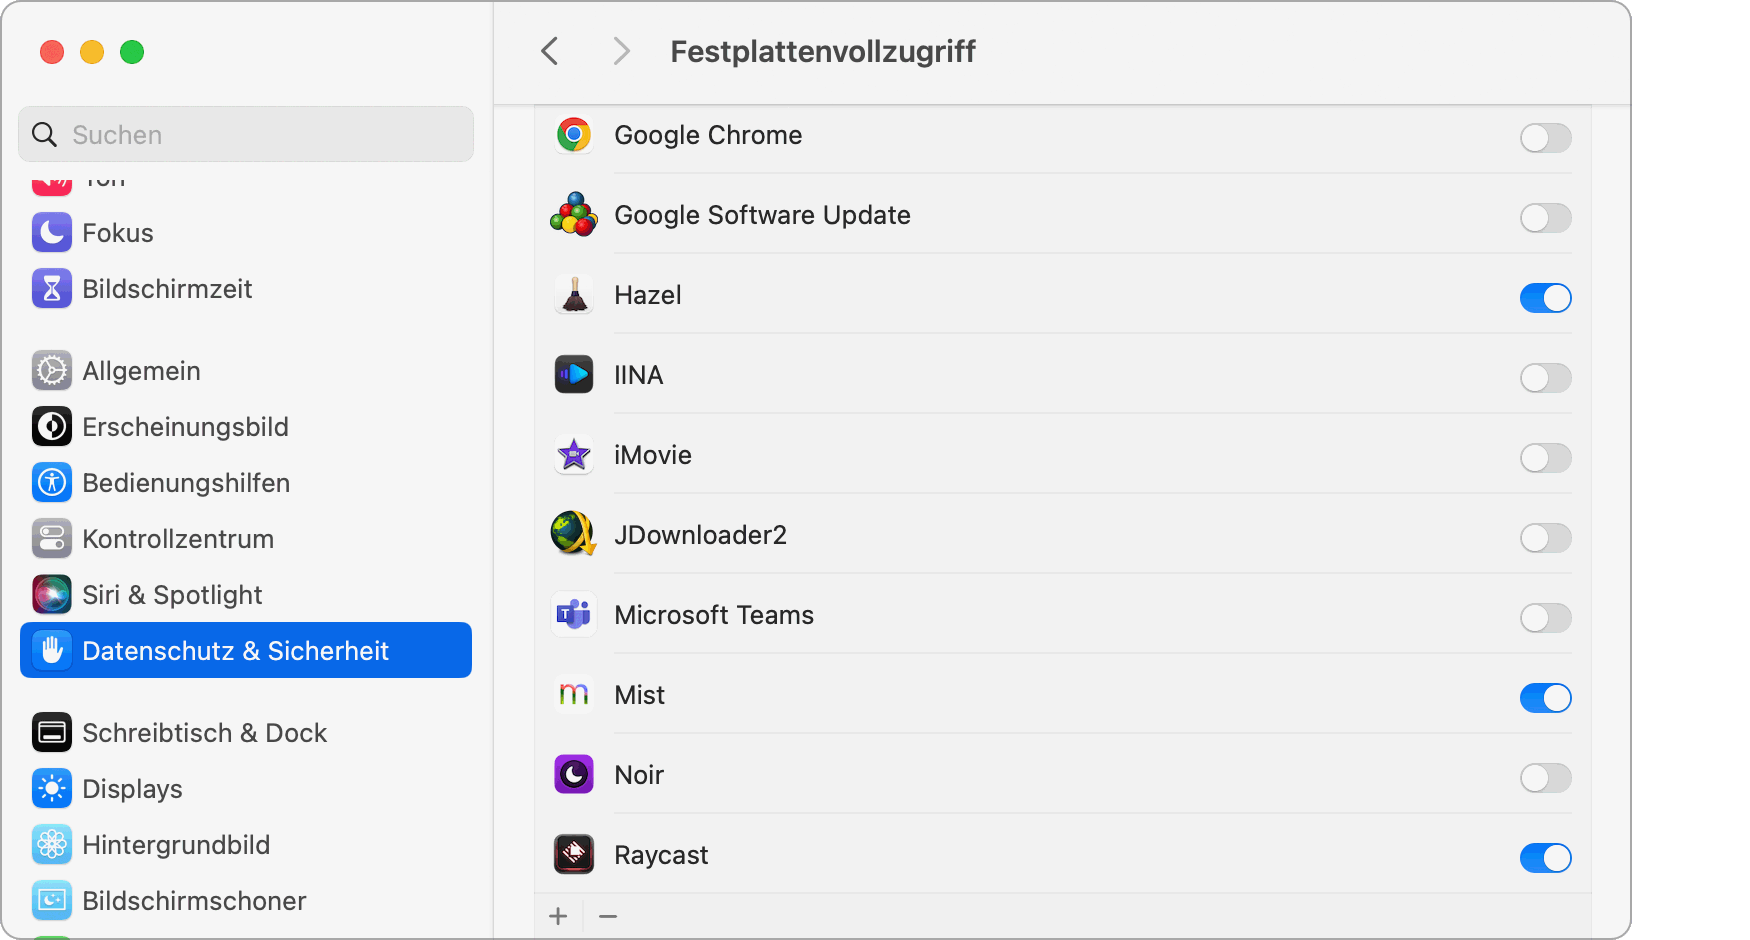
Task: Click the Noir moon icon
Action: (x=574, y=775)
